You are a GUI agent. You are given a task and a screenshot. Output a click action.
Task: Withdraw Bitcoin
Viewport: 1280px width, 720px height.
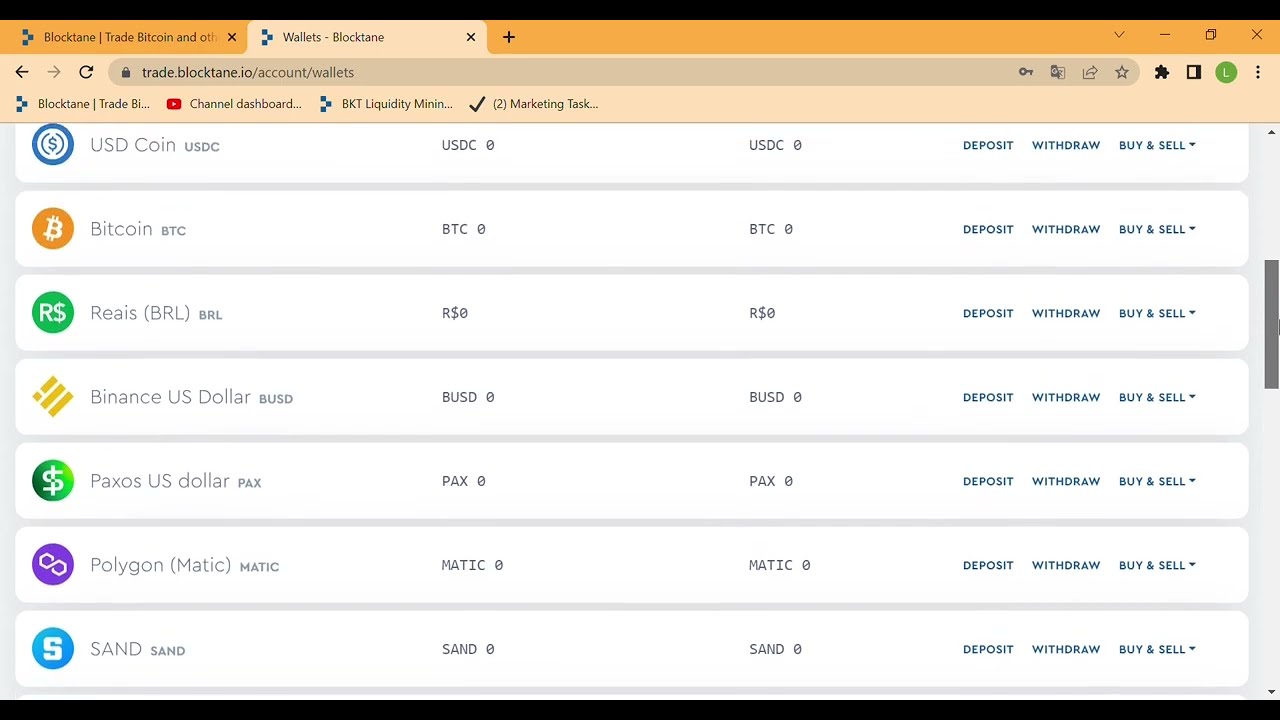pyautogui.click(x=1066, y=229)
